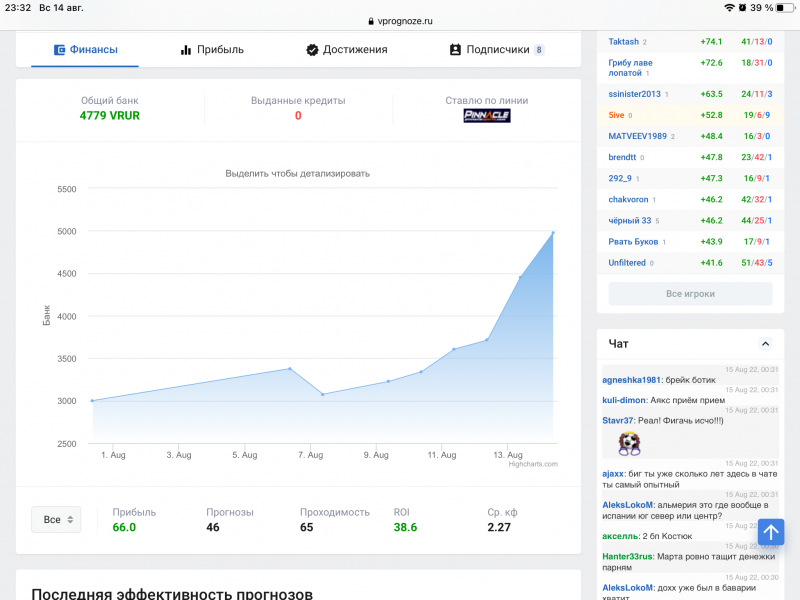Click the soccer ball sticker in chat

pyautogui.click(x=629, y=442)
